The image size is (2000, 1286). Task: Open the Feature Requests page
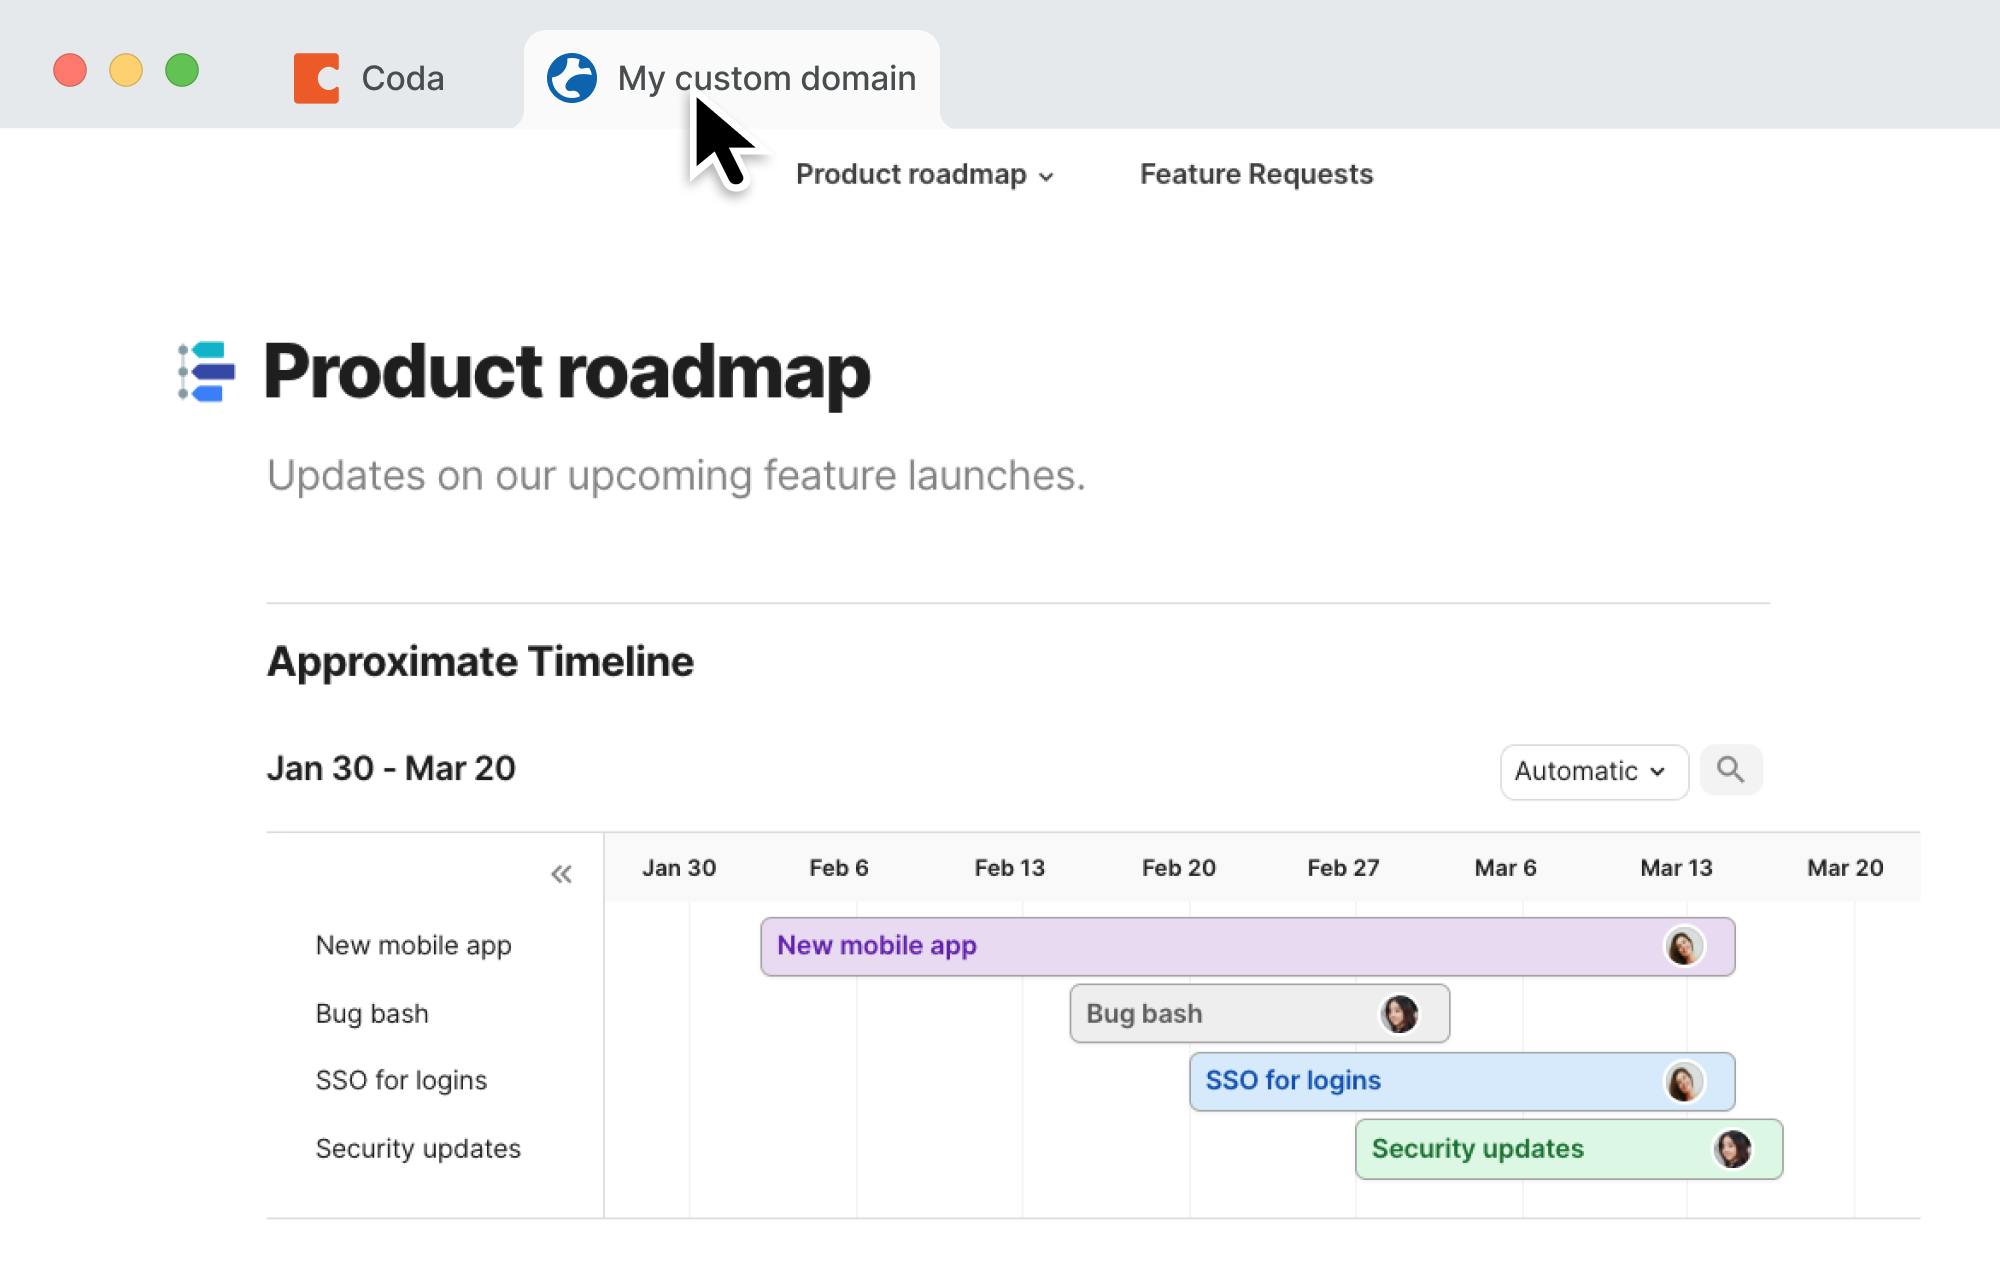(1256, 175)
